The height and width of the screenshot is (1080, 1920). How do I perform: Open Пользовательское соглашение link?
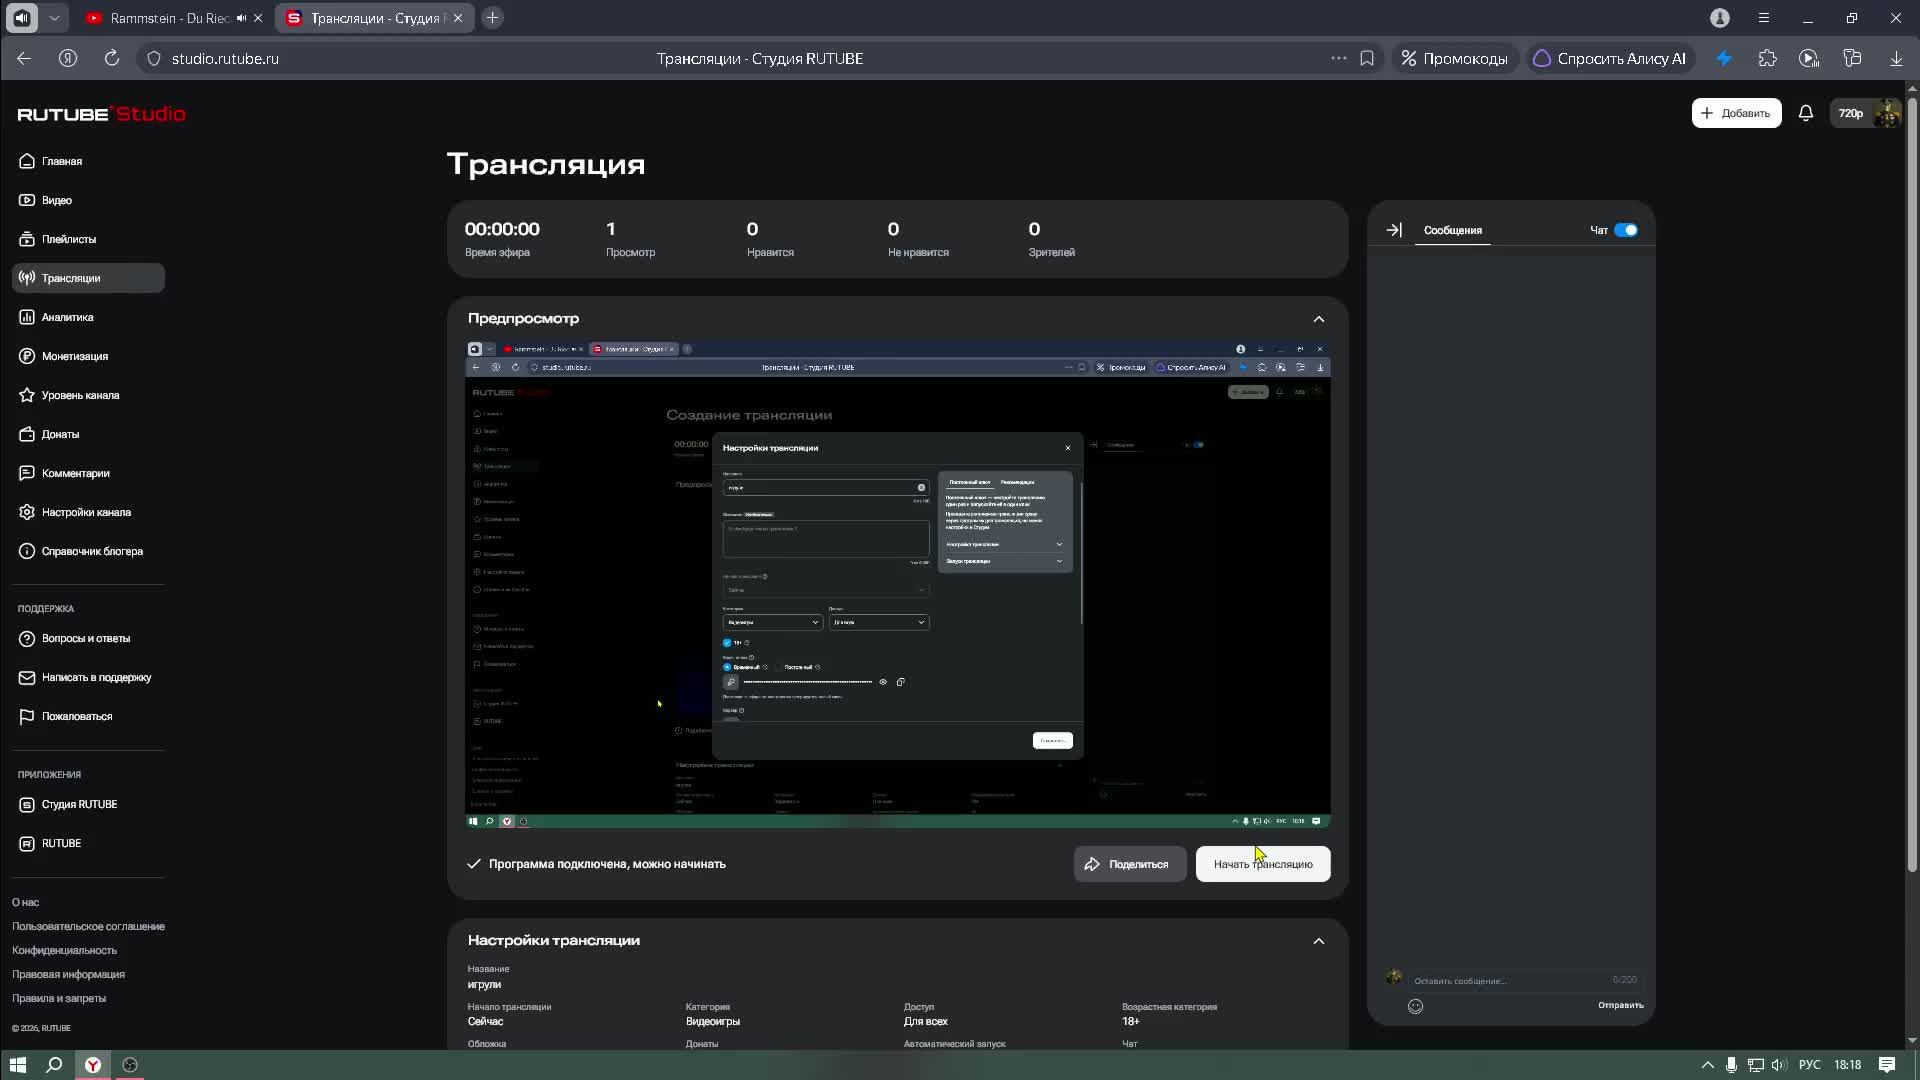coord(88,926)
